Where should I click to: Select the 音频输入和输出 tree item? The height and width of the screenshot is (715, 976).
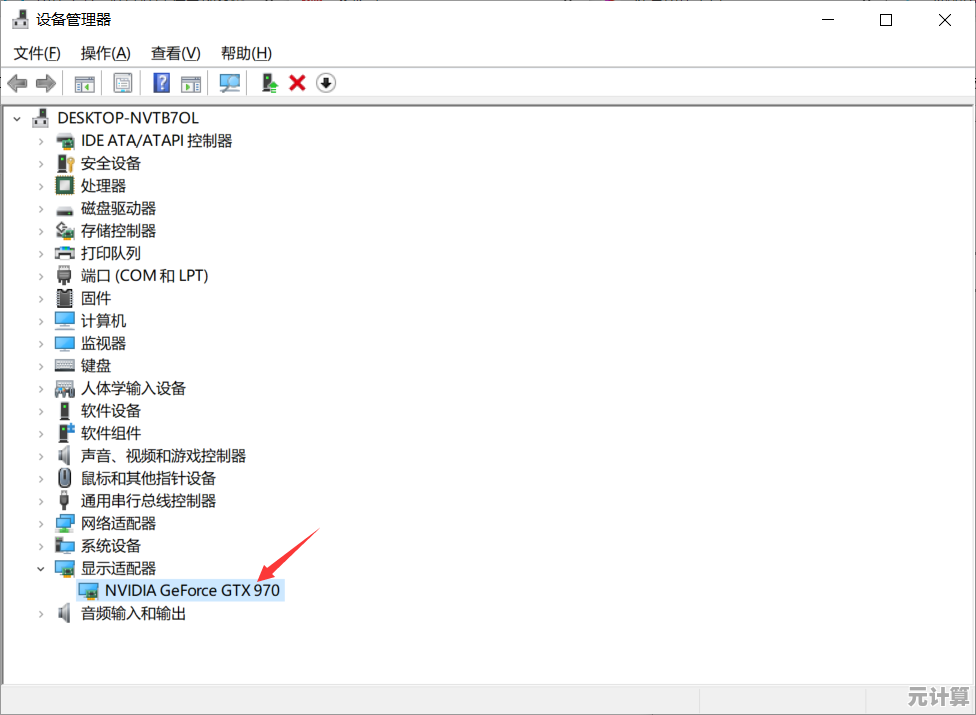click(x=133, y=613)
